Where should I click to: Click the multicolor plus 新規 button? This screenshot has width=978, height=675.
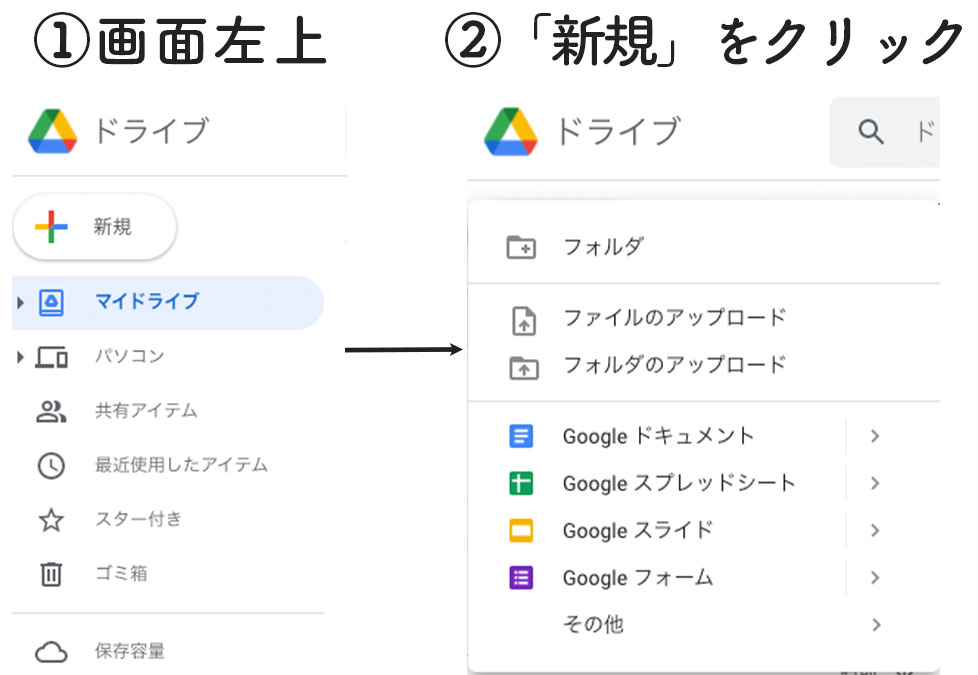[x=95, y=226]
